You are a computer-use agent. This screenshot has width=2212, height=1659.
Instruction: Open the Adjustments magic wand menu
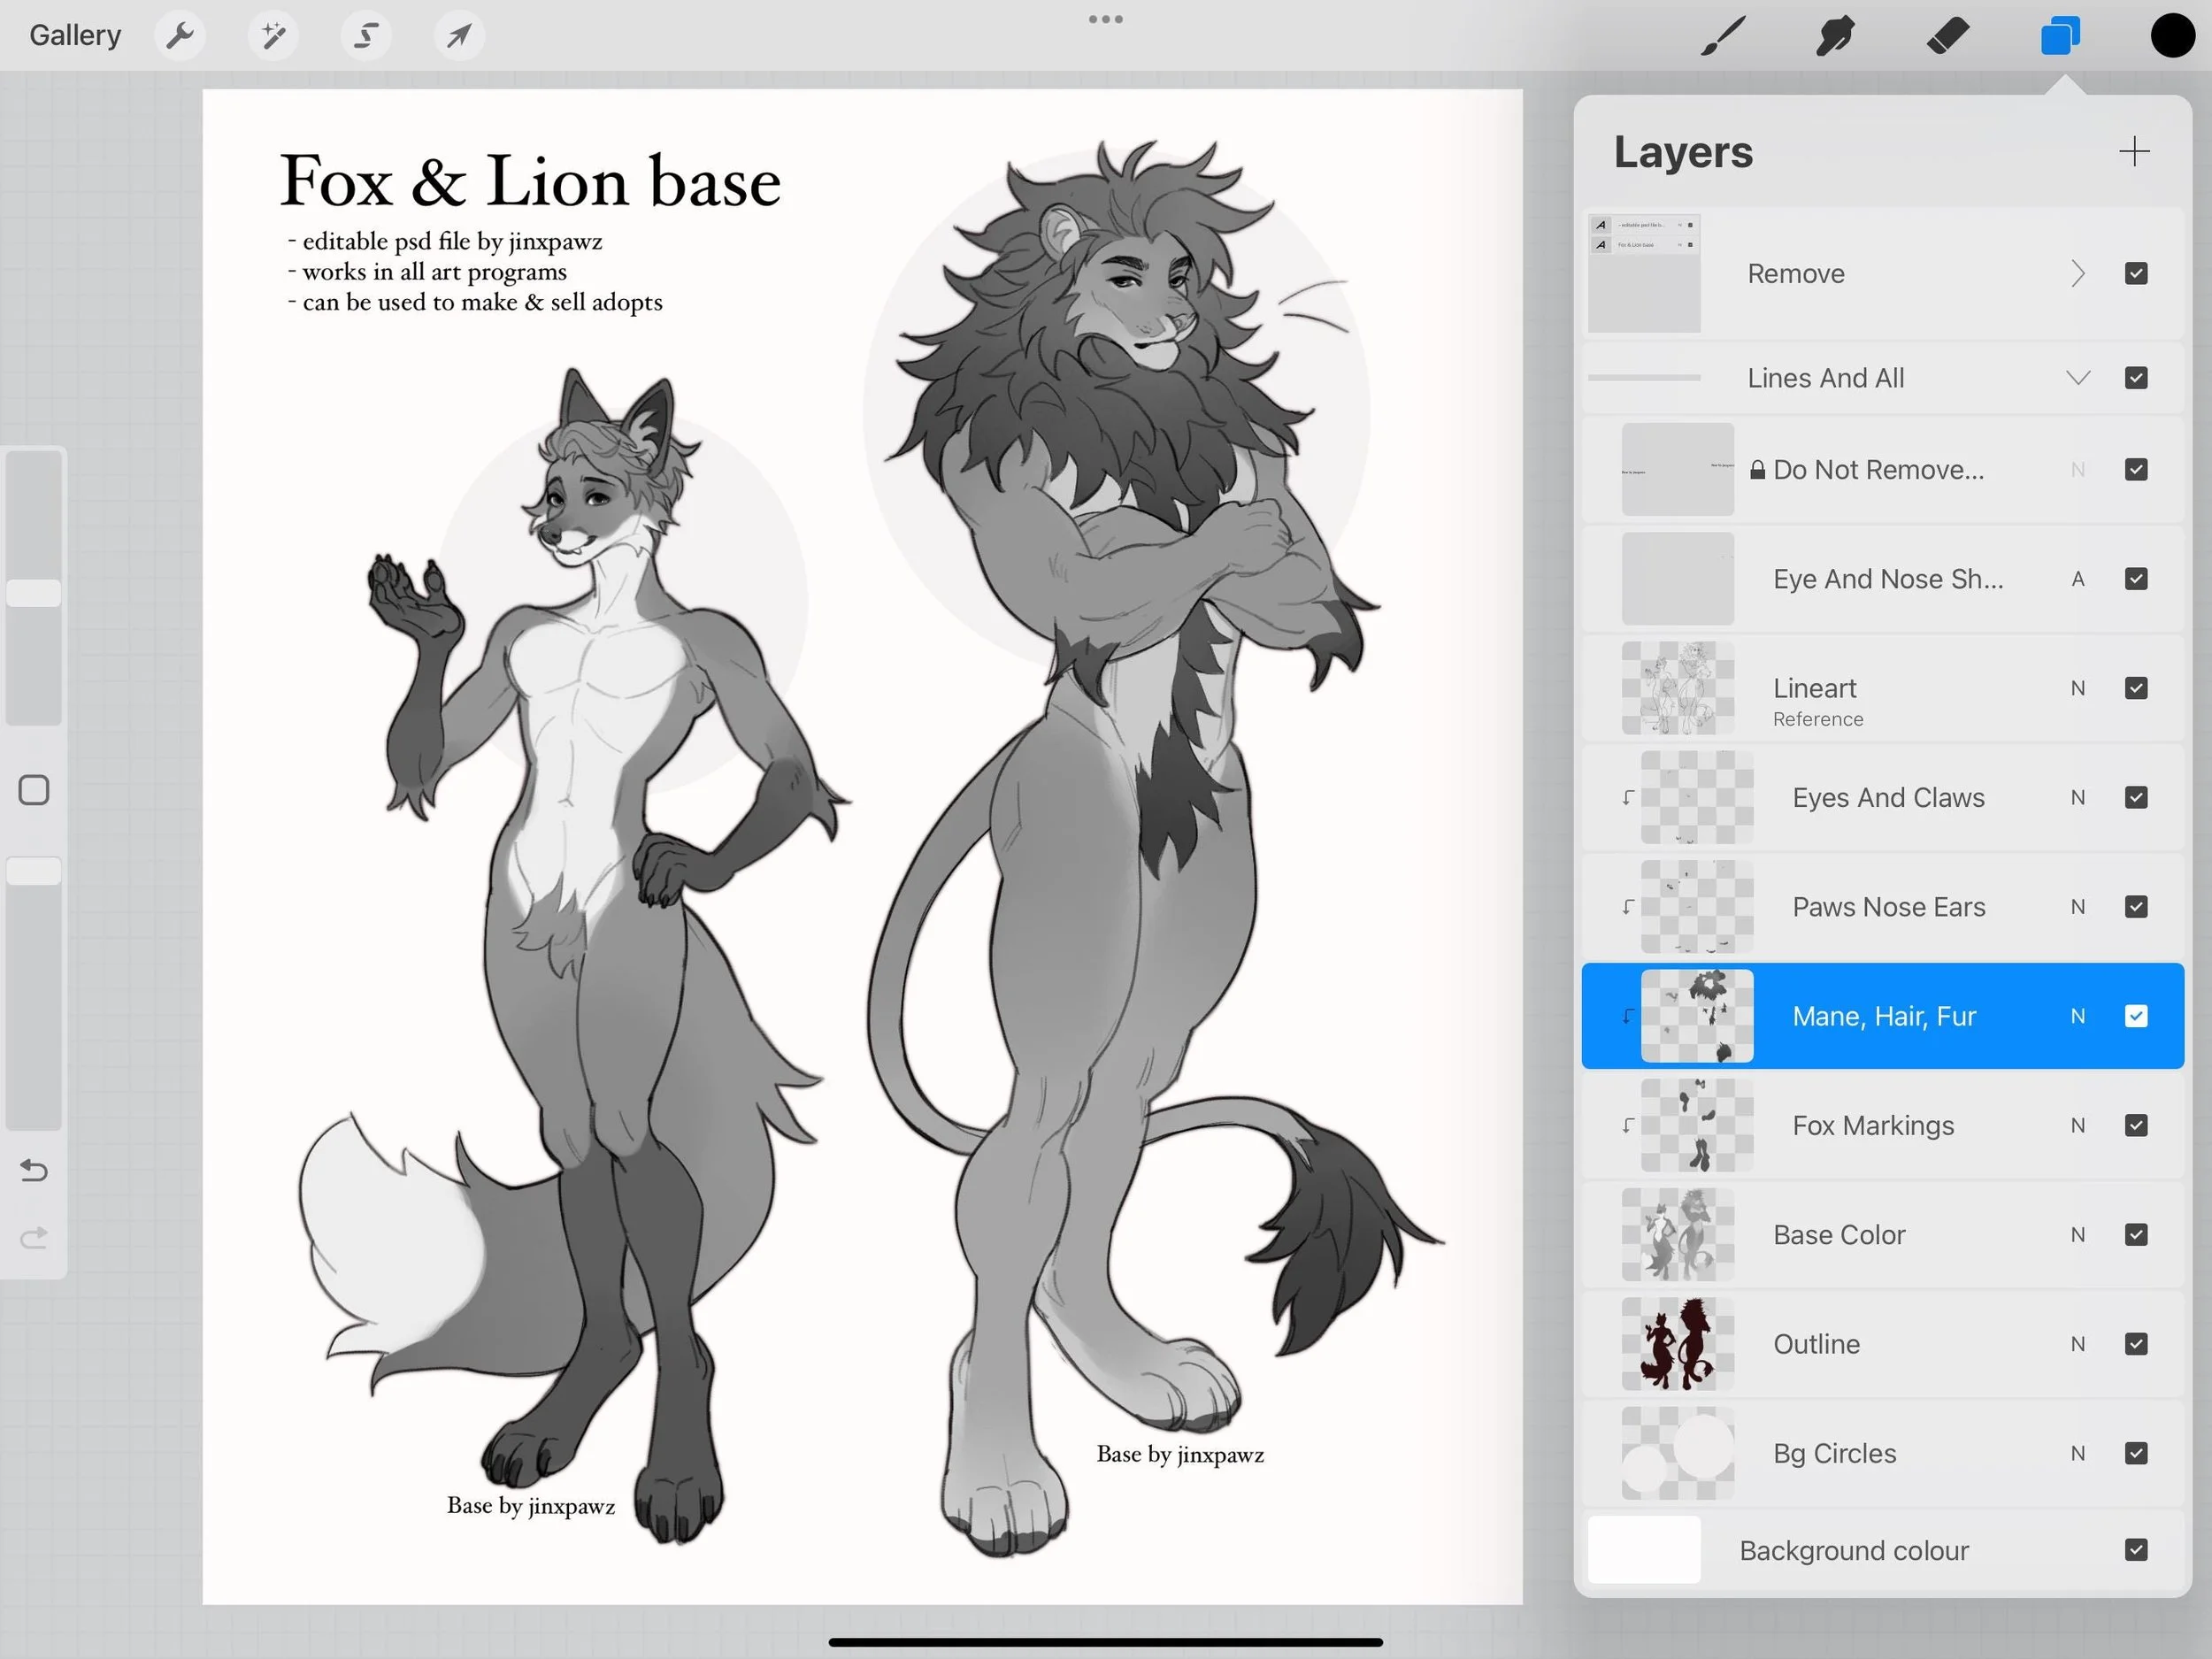click(x=273, y=36)
